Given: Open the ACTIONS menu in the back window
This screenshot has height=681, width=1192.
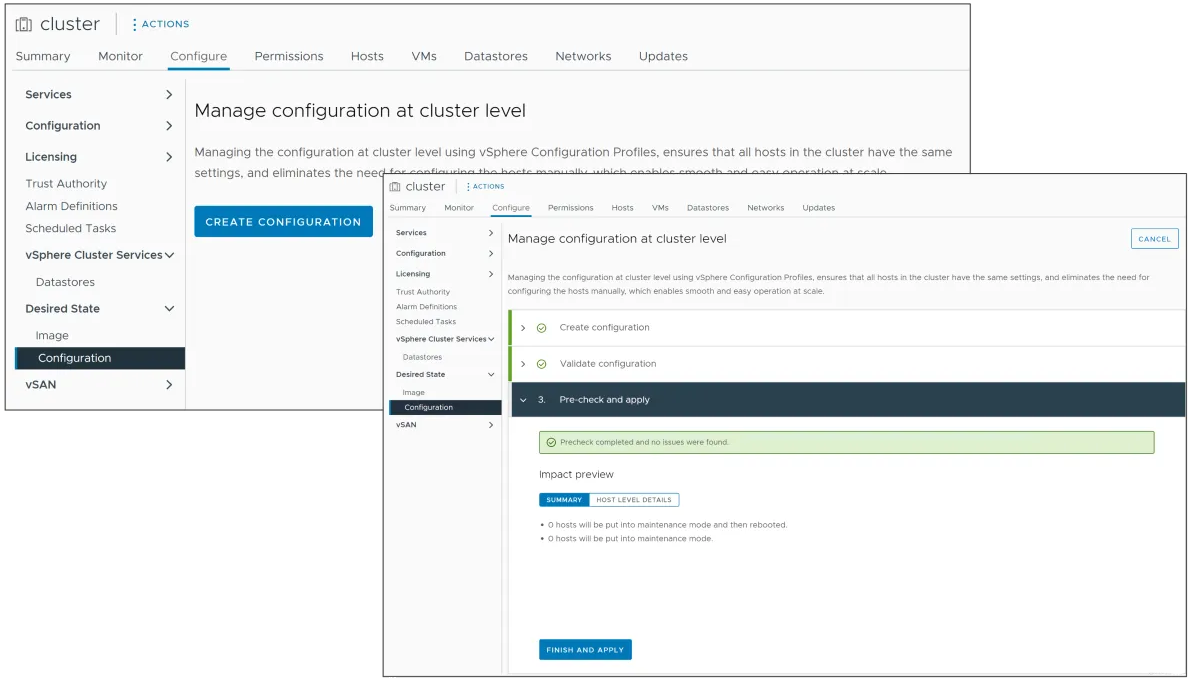Looking at the screenshot, I should point(160,24).
